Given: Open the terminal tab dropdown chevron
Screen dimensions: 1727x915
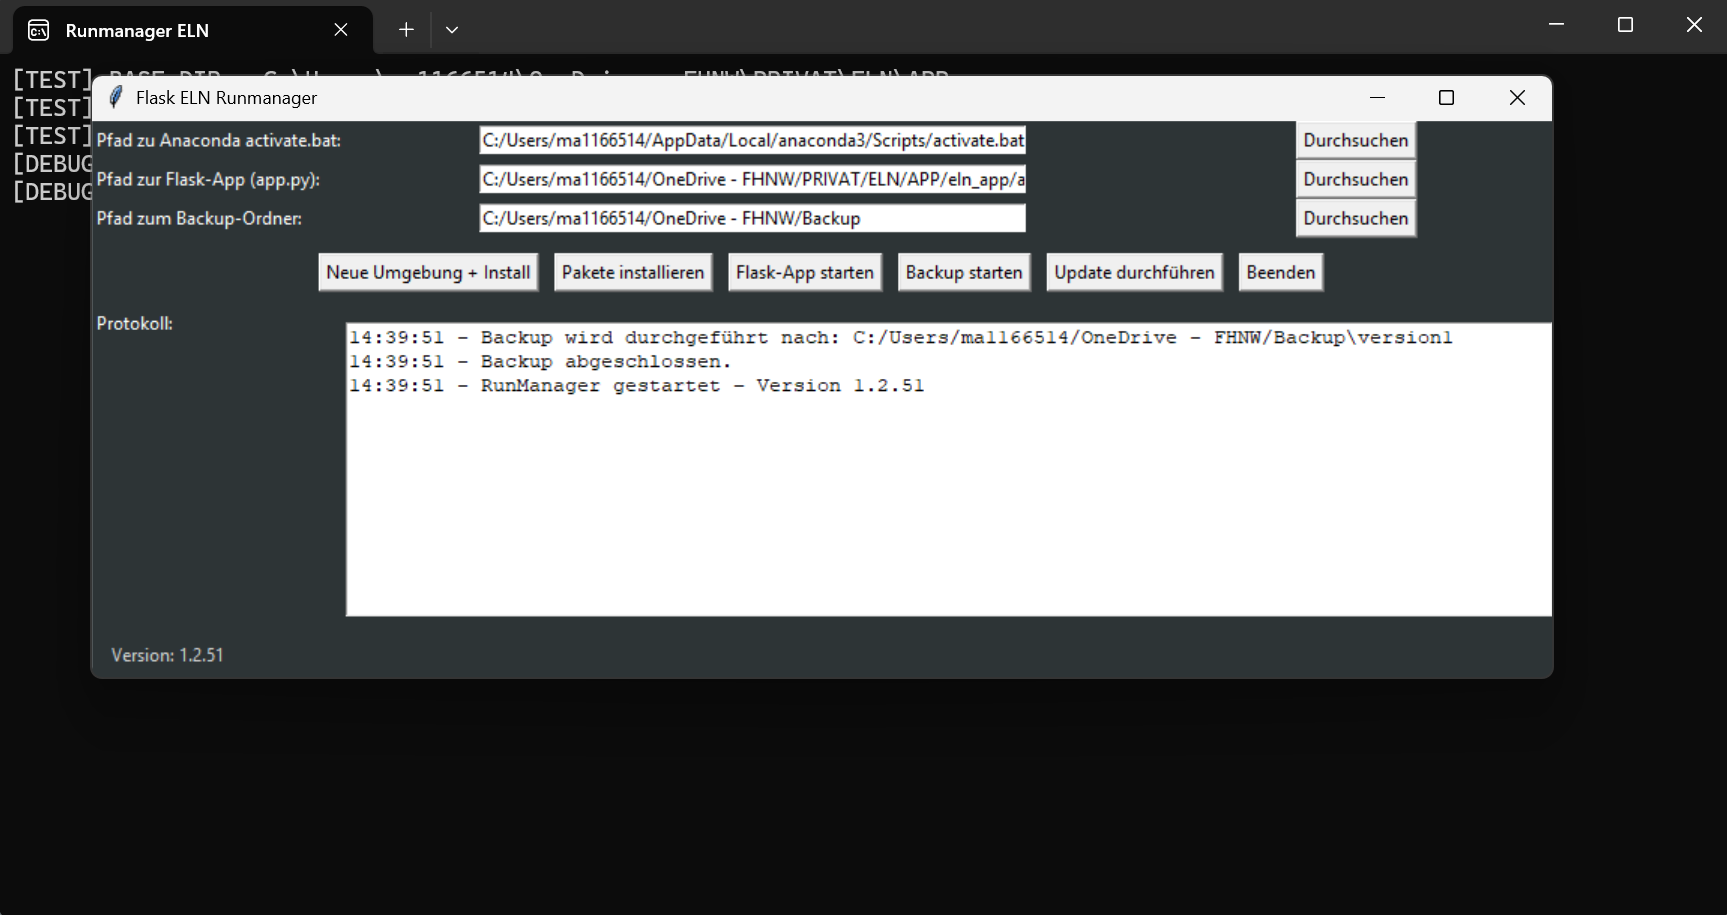Looking at the screenshot, I should tap(451, 29).
